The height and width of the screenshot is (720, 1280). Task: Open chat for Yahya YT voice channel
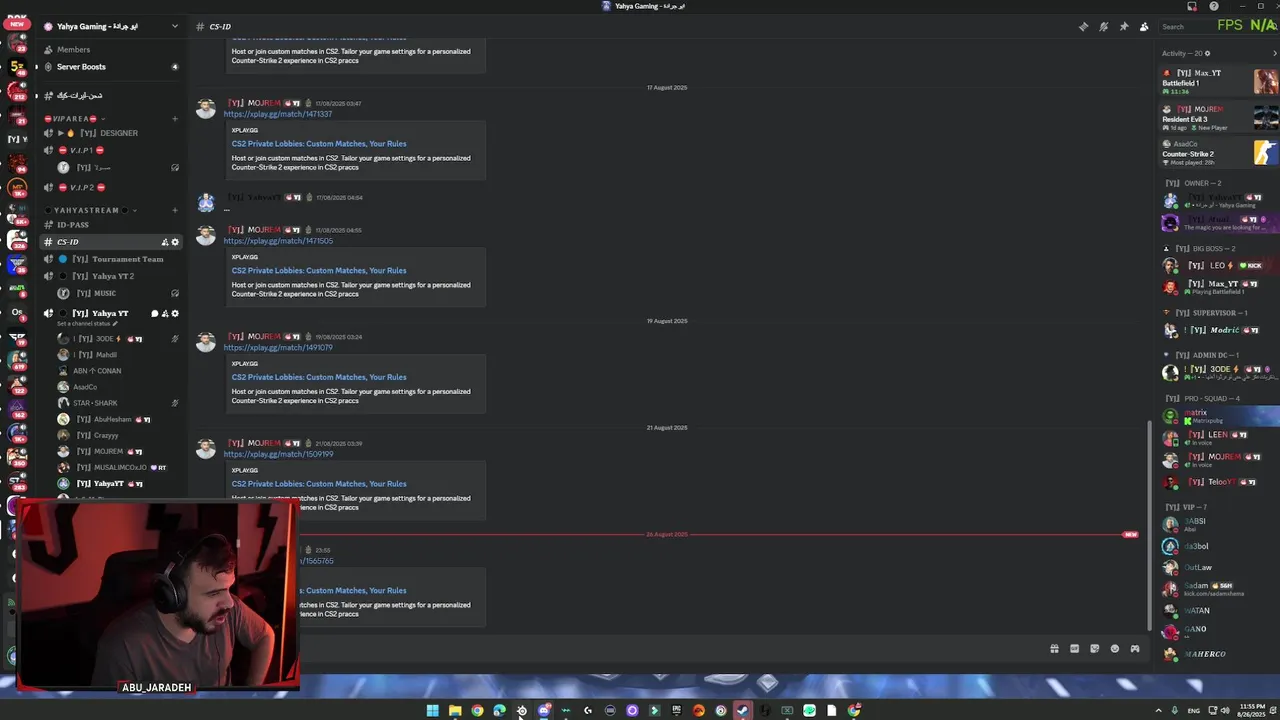pyautogui.click(x=155, y=314)
